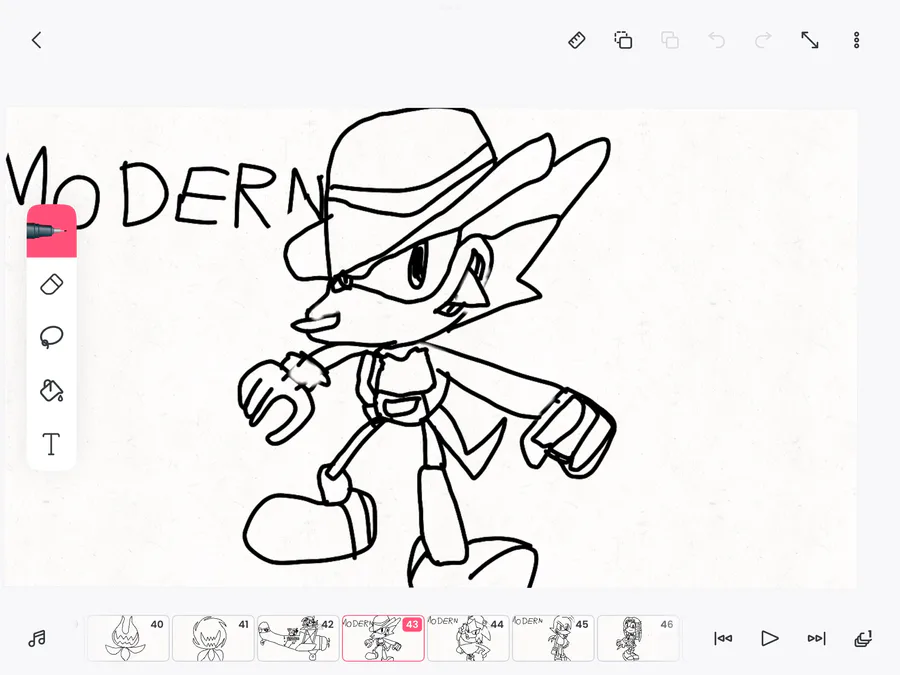Select the pen brush tool
Screen dimensions: 900x675
[52, 231]
